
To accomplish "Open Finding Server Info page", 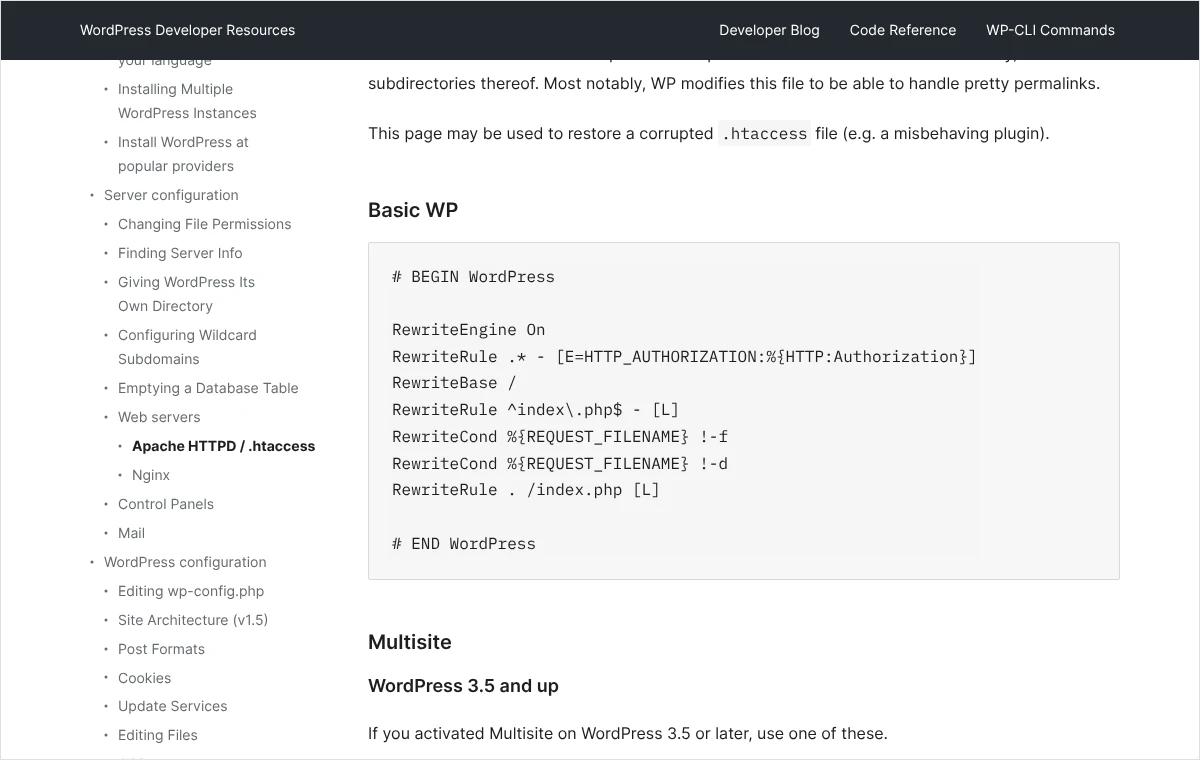I will tap(180, 253).
